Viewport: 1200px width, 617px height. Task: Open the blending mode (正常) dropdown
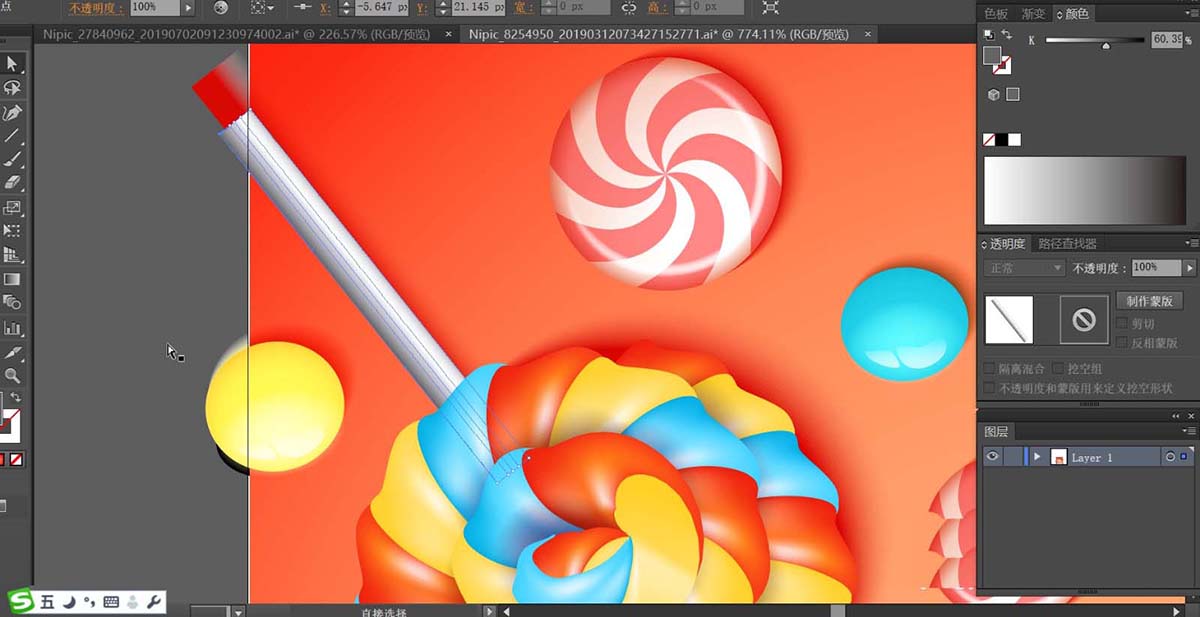pos(1024,268)
